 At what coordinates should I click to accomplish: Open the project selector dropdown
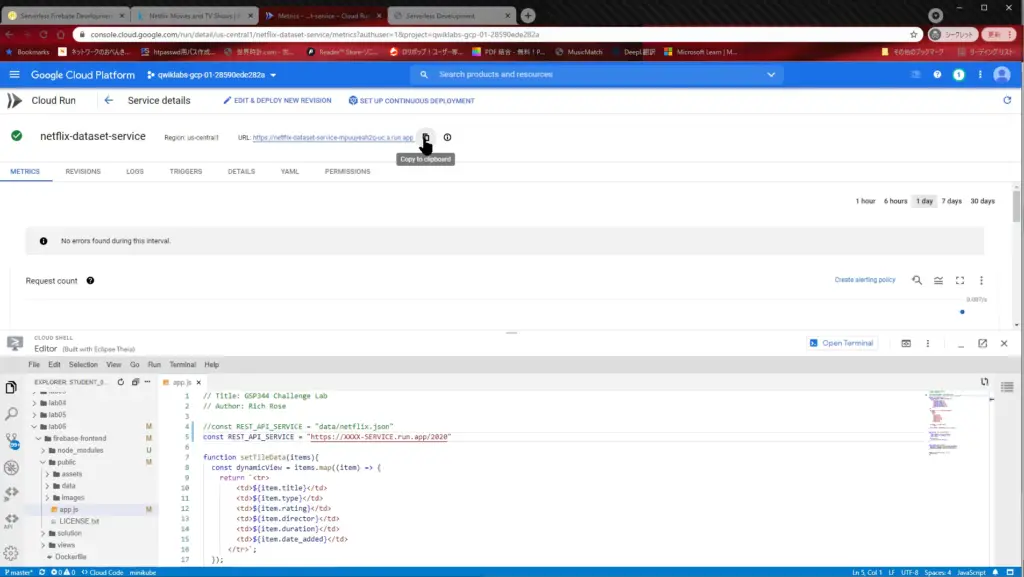[211, 75]
